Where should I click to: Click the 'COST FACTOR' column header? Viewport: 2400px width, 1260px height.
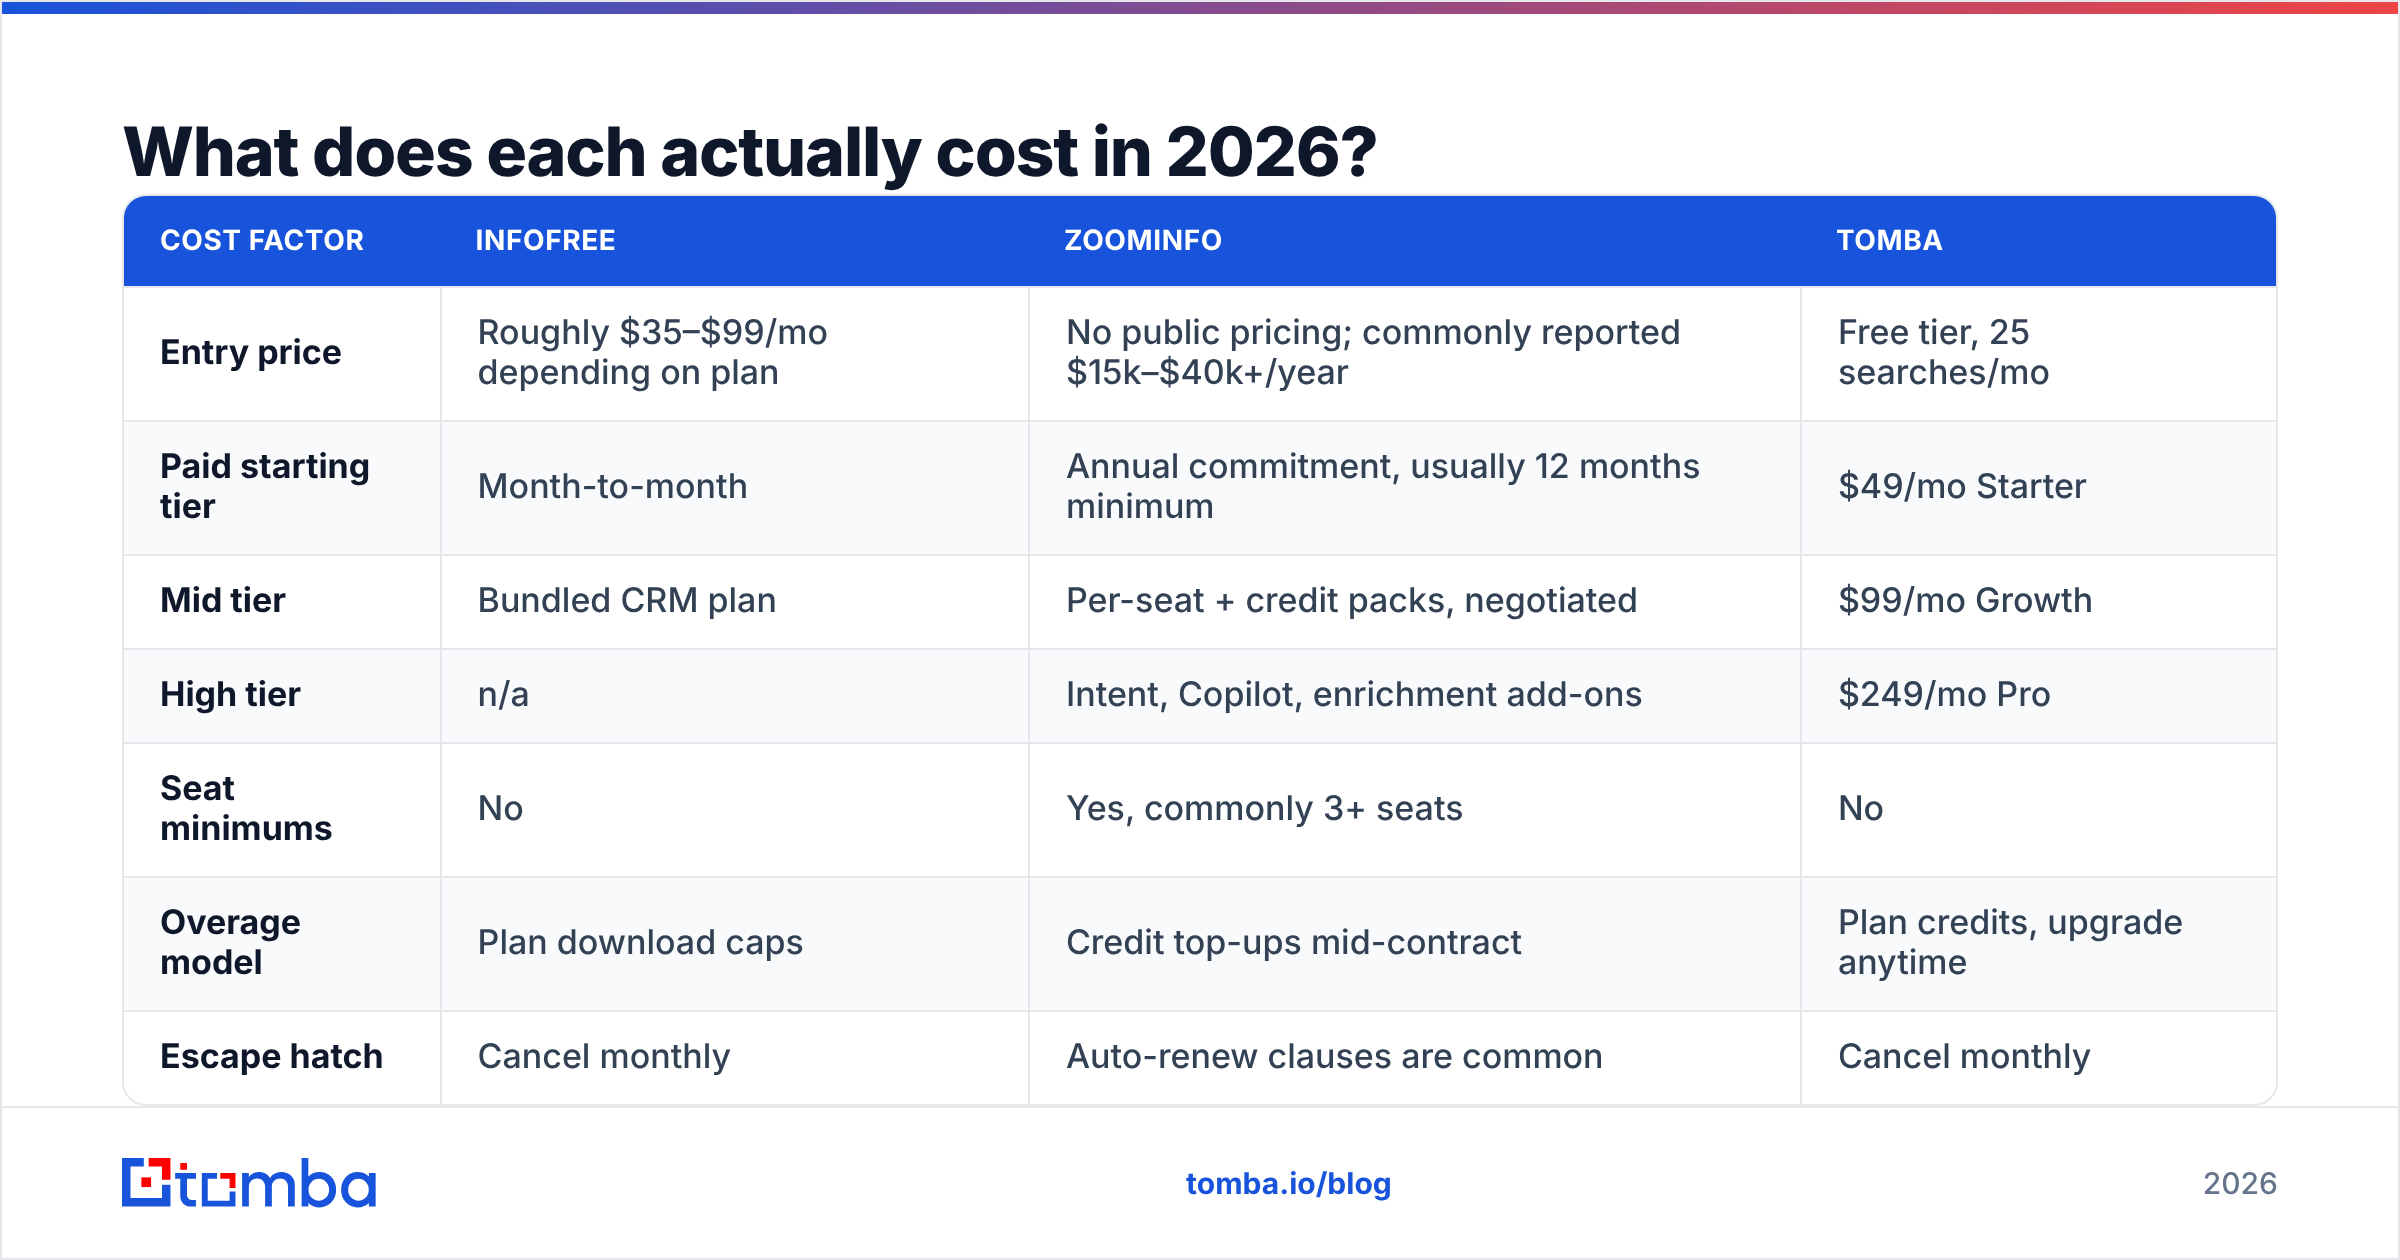[x=262, y=240]
